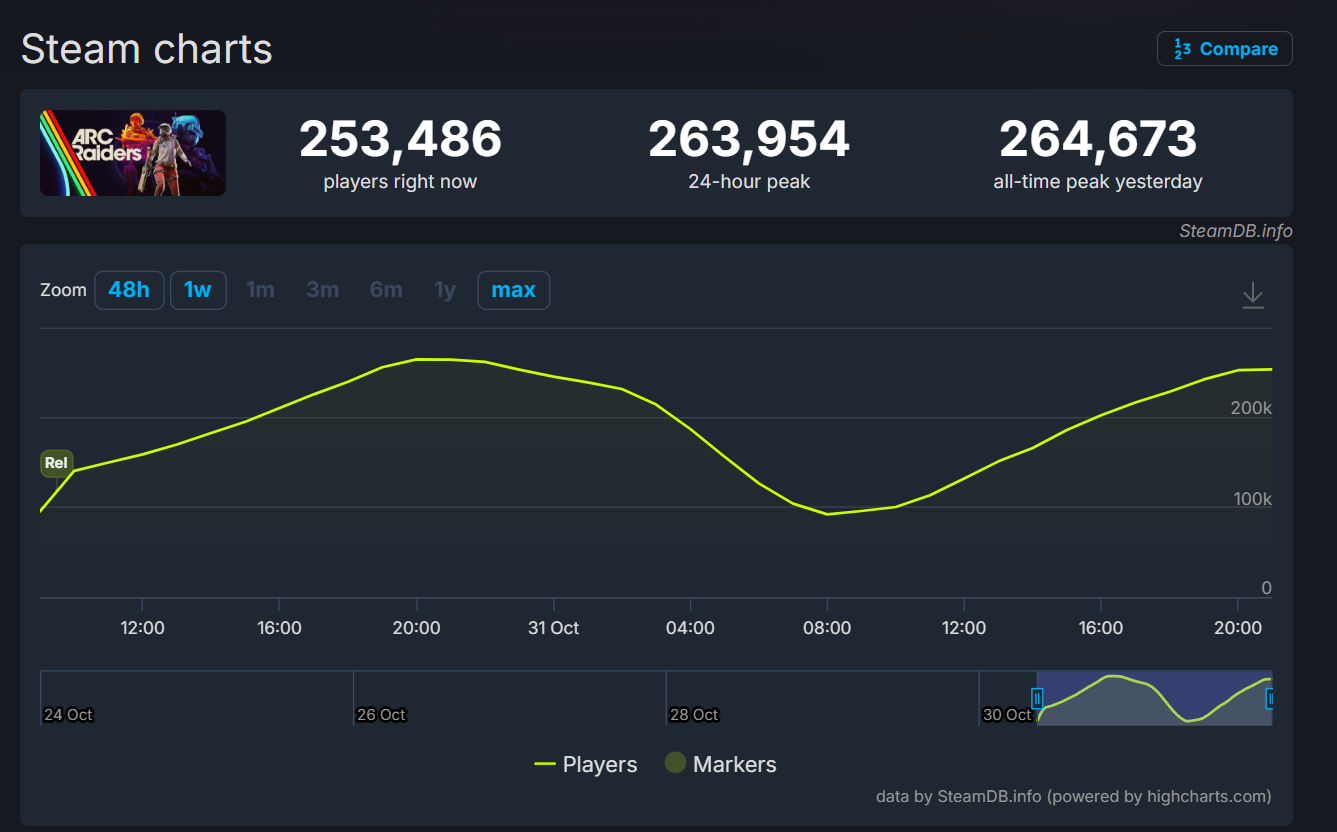Click the 26 Oct label in navigator
Viewport: 1337px width, 832px height.
coord(381,715)
